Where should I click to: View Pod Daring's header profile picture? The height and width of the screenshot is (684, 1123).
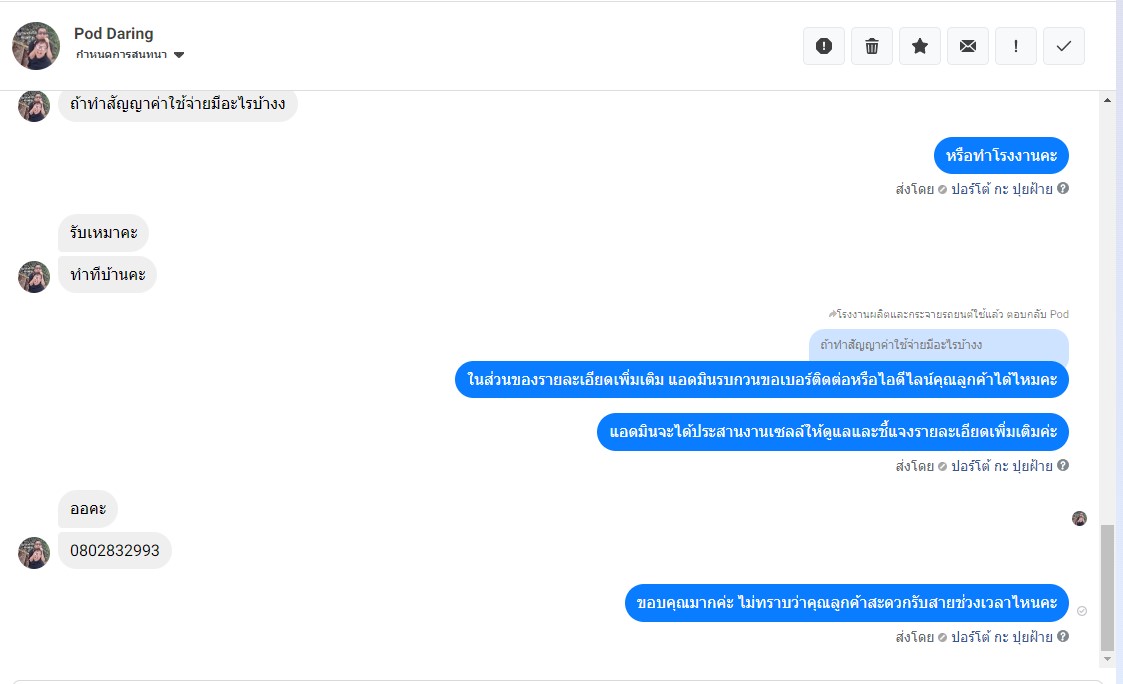(36, 46)
